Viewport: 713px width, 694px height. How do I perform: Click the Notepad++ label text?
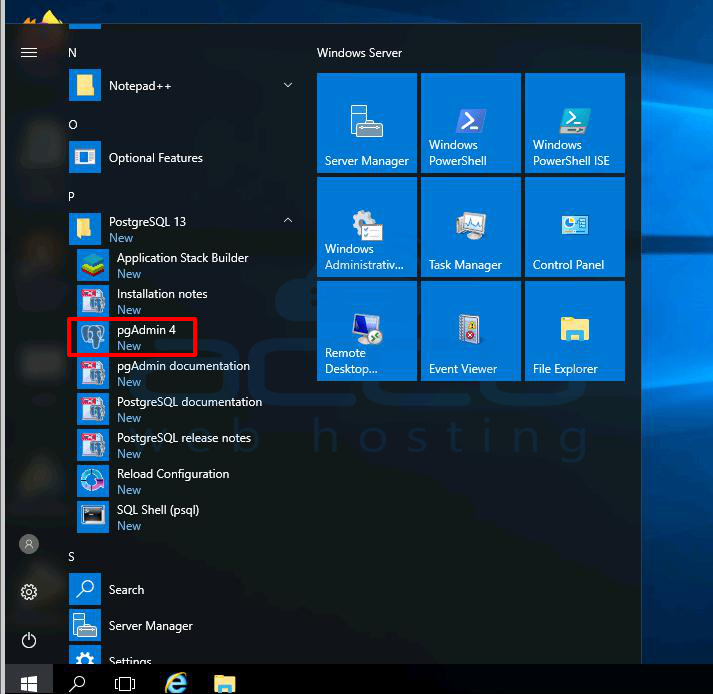140,86
